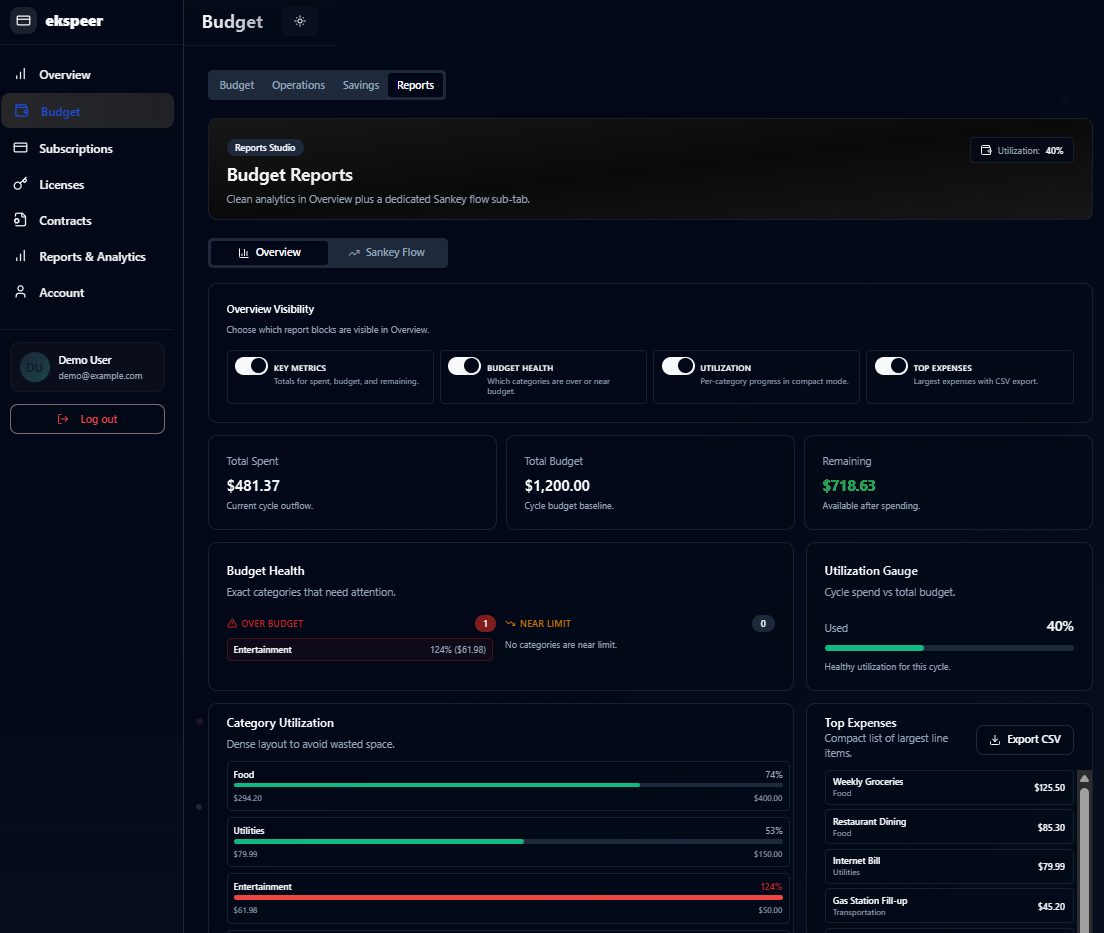Click the theme toggle sun icon
The width and height of the screenshot is (1104, 933).
coord(299,21)
